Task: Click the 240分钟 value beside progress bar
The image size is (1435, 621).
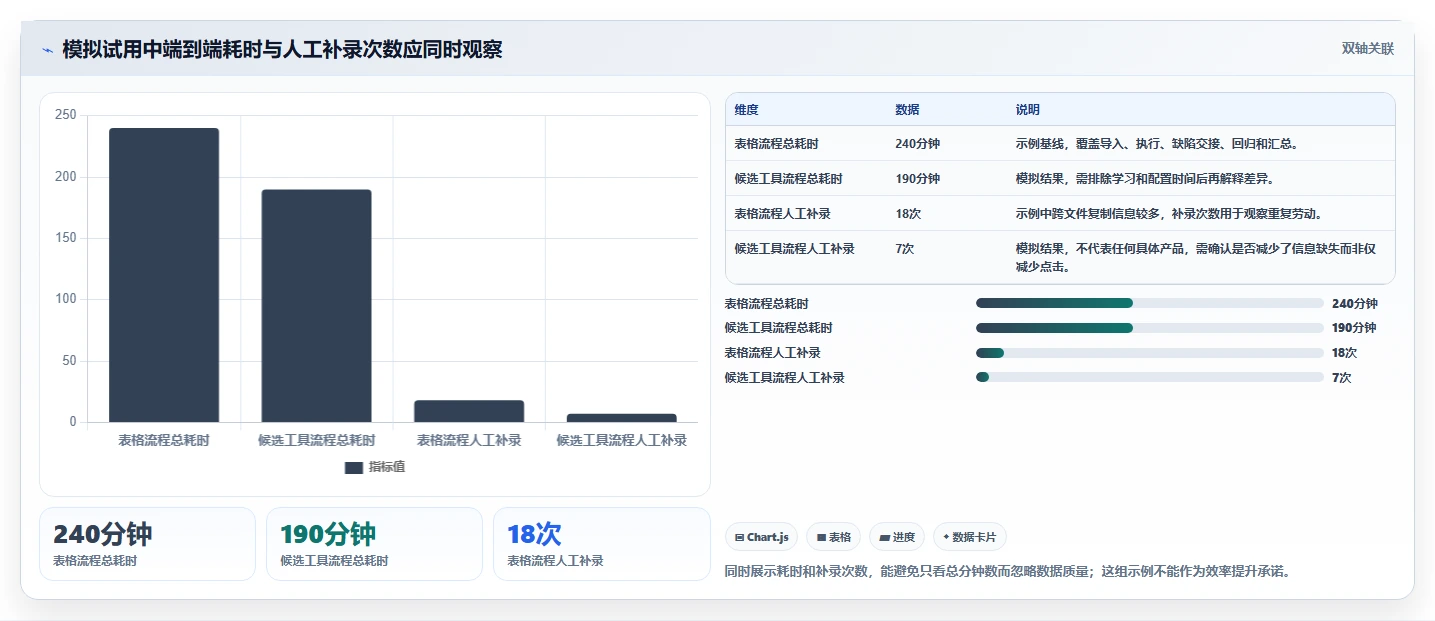Action: click(1354, 303)
